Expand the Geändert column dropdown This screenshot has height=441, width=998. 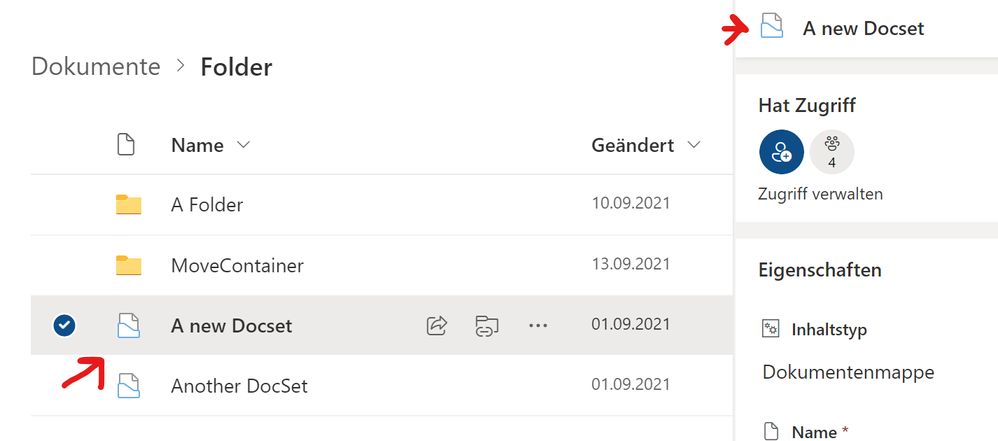pos(694,145)
